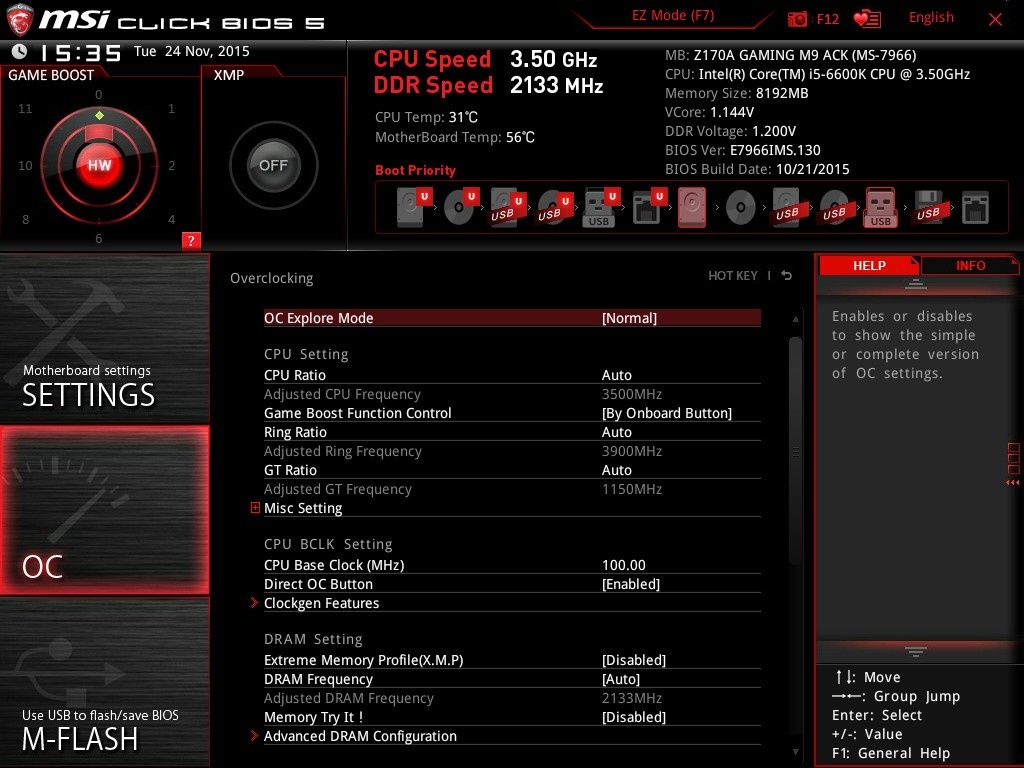
Task: Take a screenshot with the F12 camera icon
Action: click(x=797, y=19)
